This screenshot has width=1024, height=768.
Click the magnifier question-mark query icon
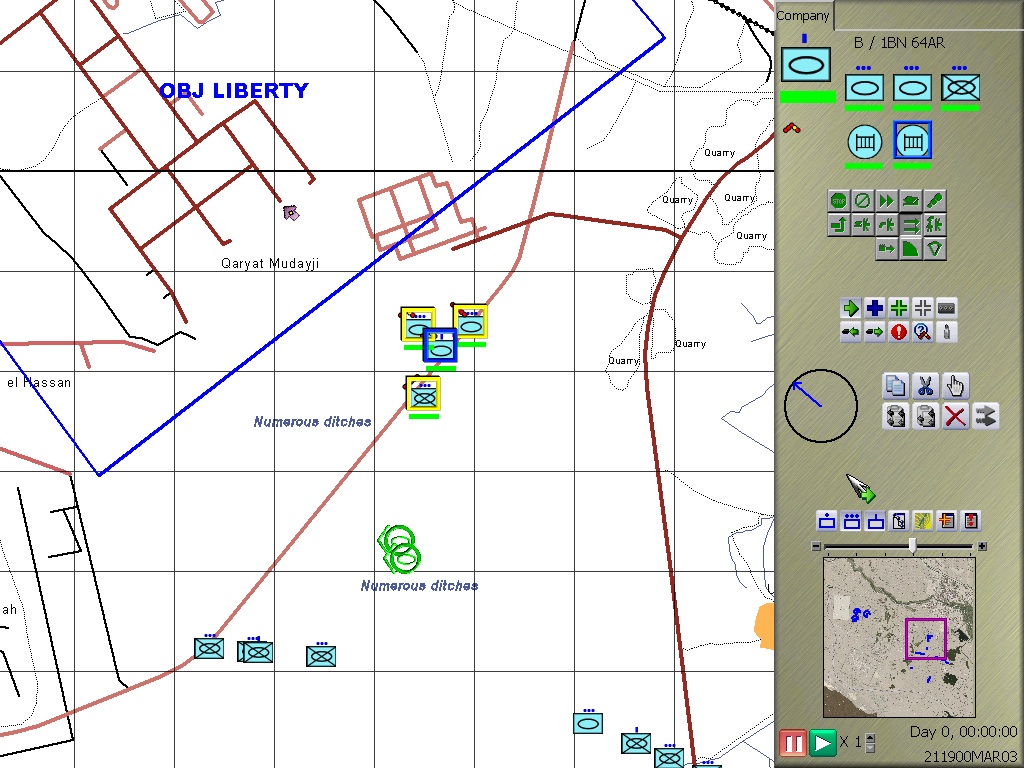[922, 332]
